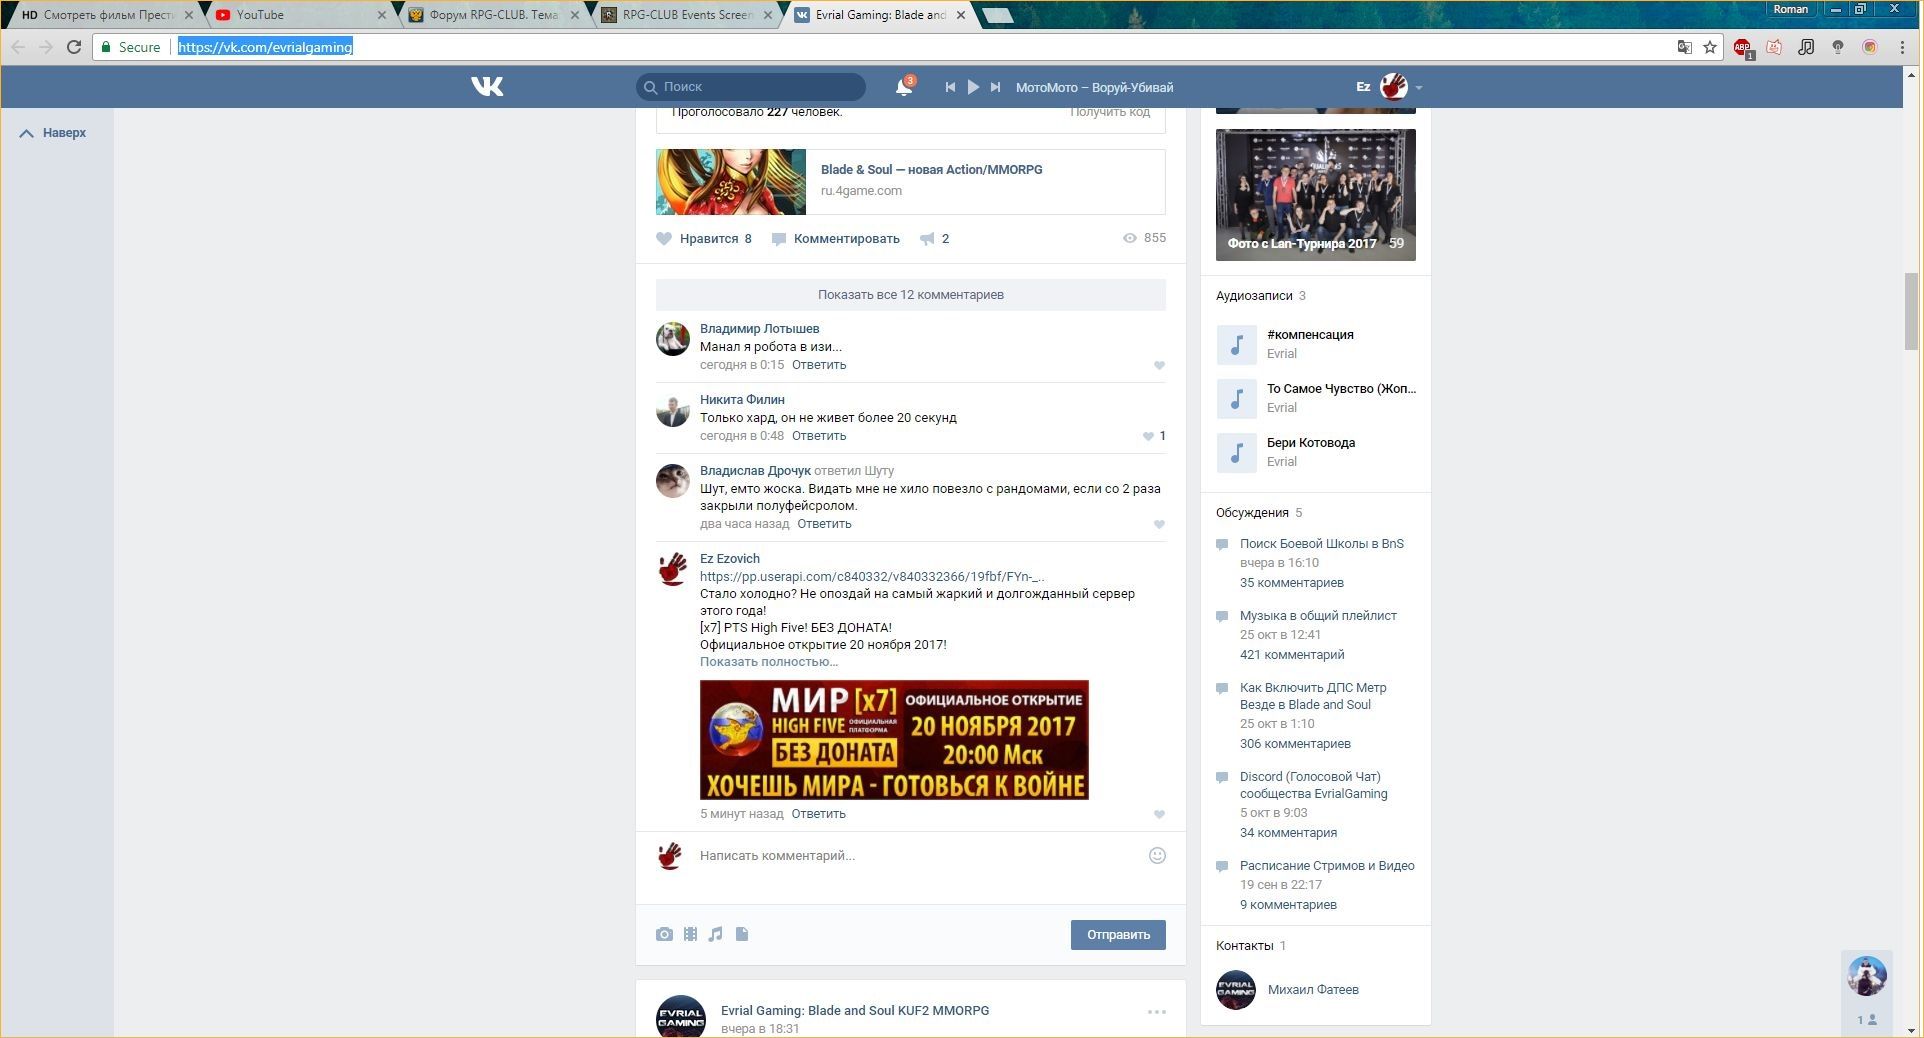Play the #компенсация audio track
Viewport: 1924px width, 1038px height.
coord(1236,345)
